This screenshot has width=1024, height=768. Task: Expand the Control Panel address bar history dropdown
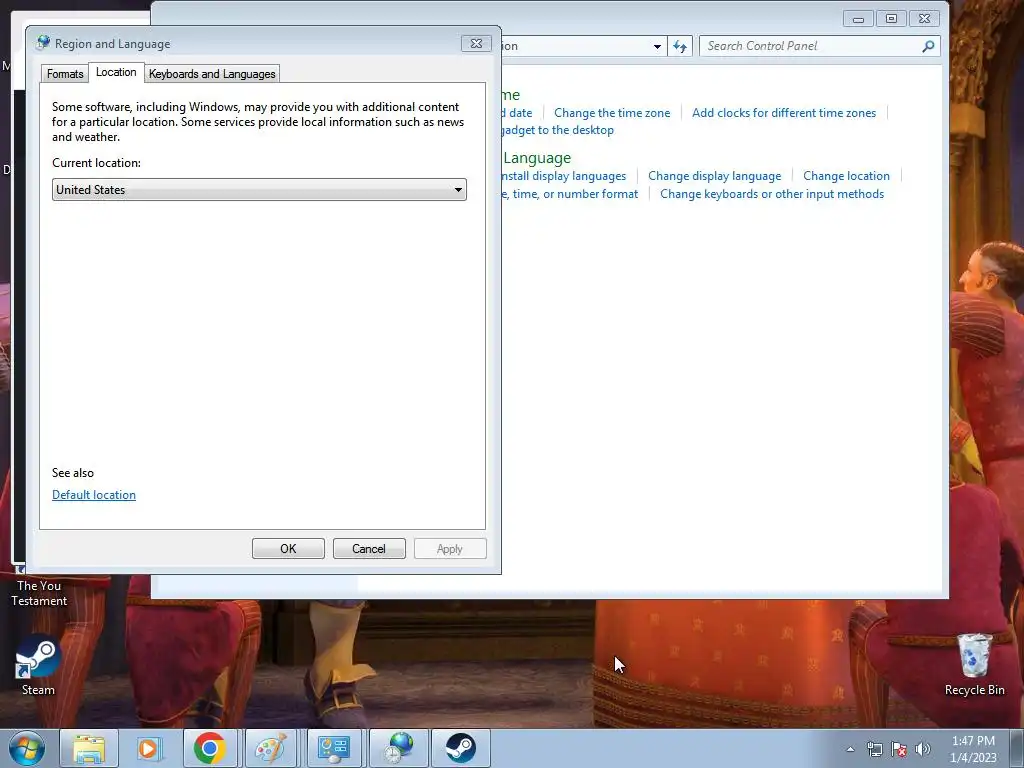point(657,46)
